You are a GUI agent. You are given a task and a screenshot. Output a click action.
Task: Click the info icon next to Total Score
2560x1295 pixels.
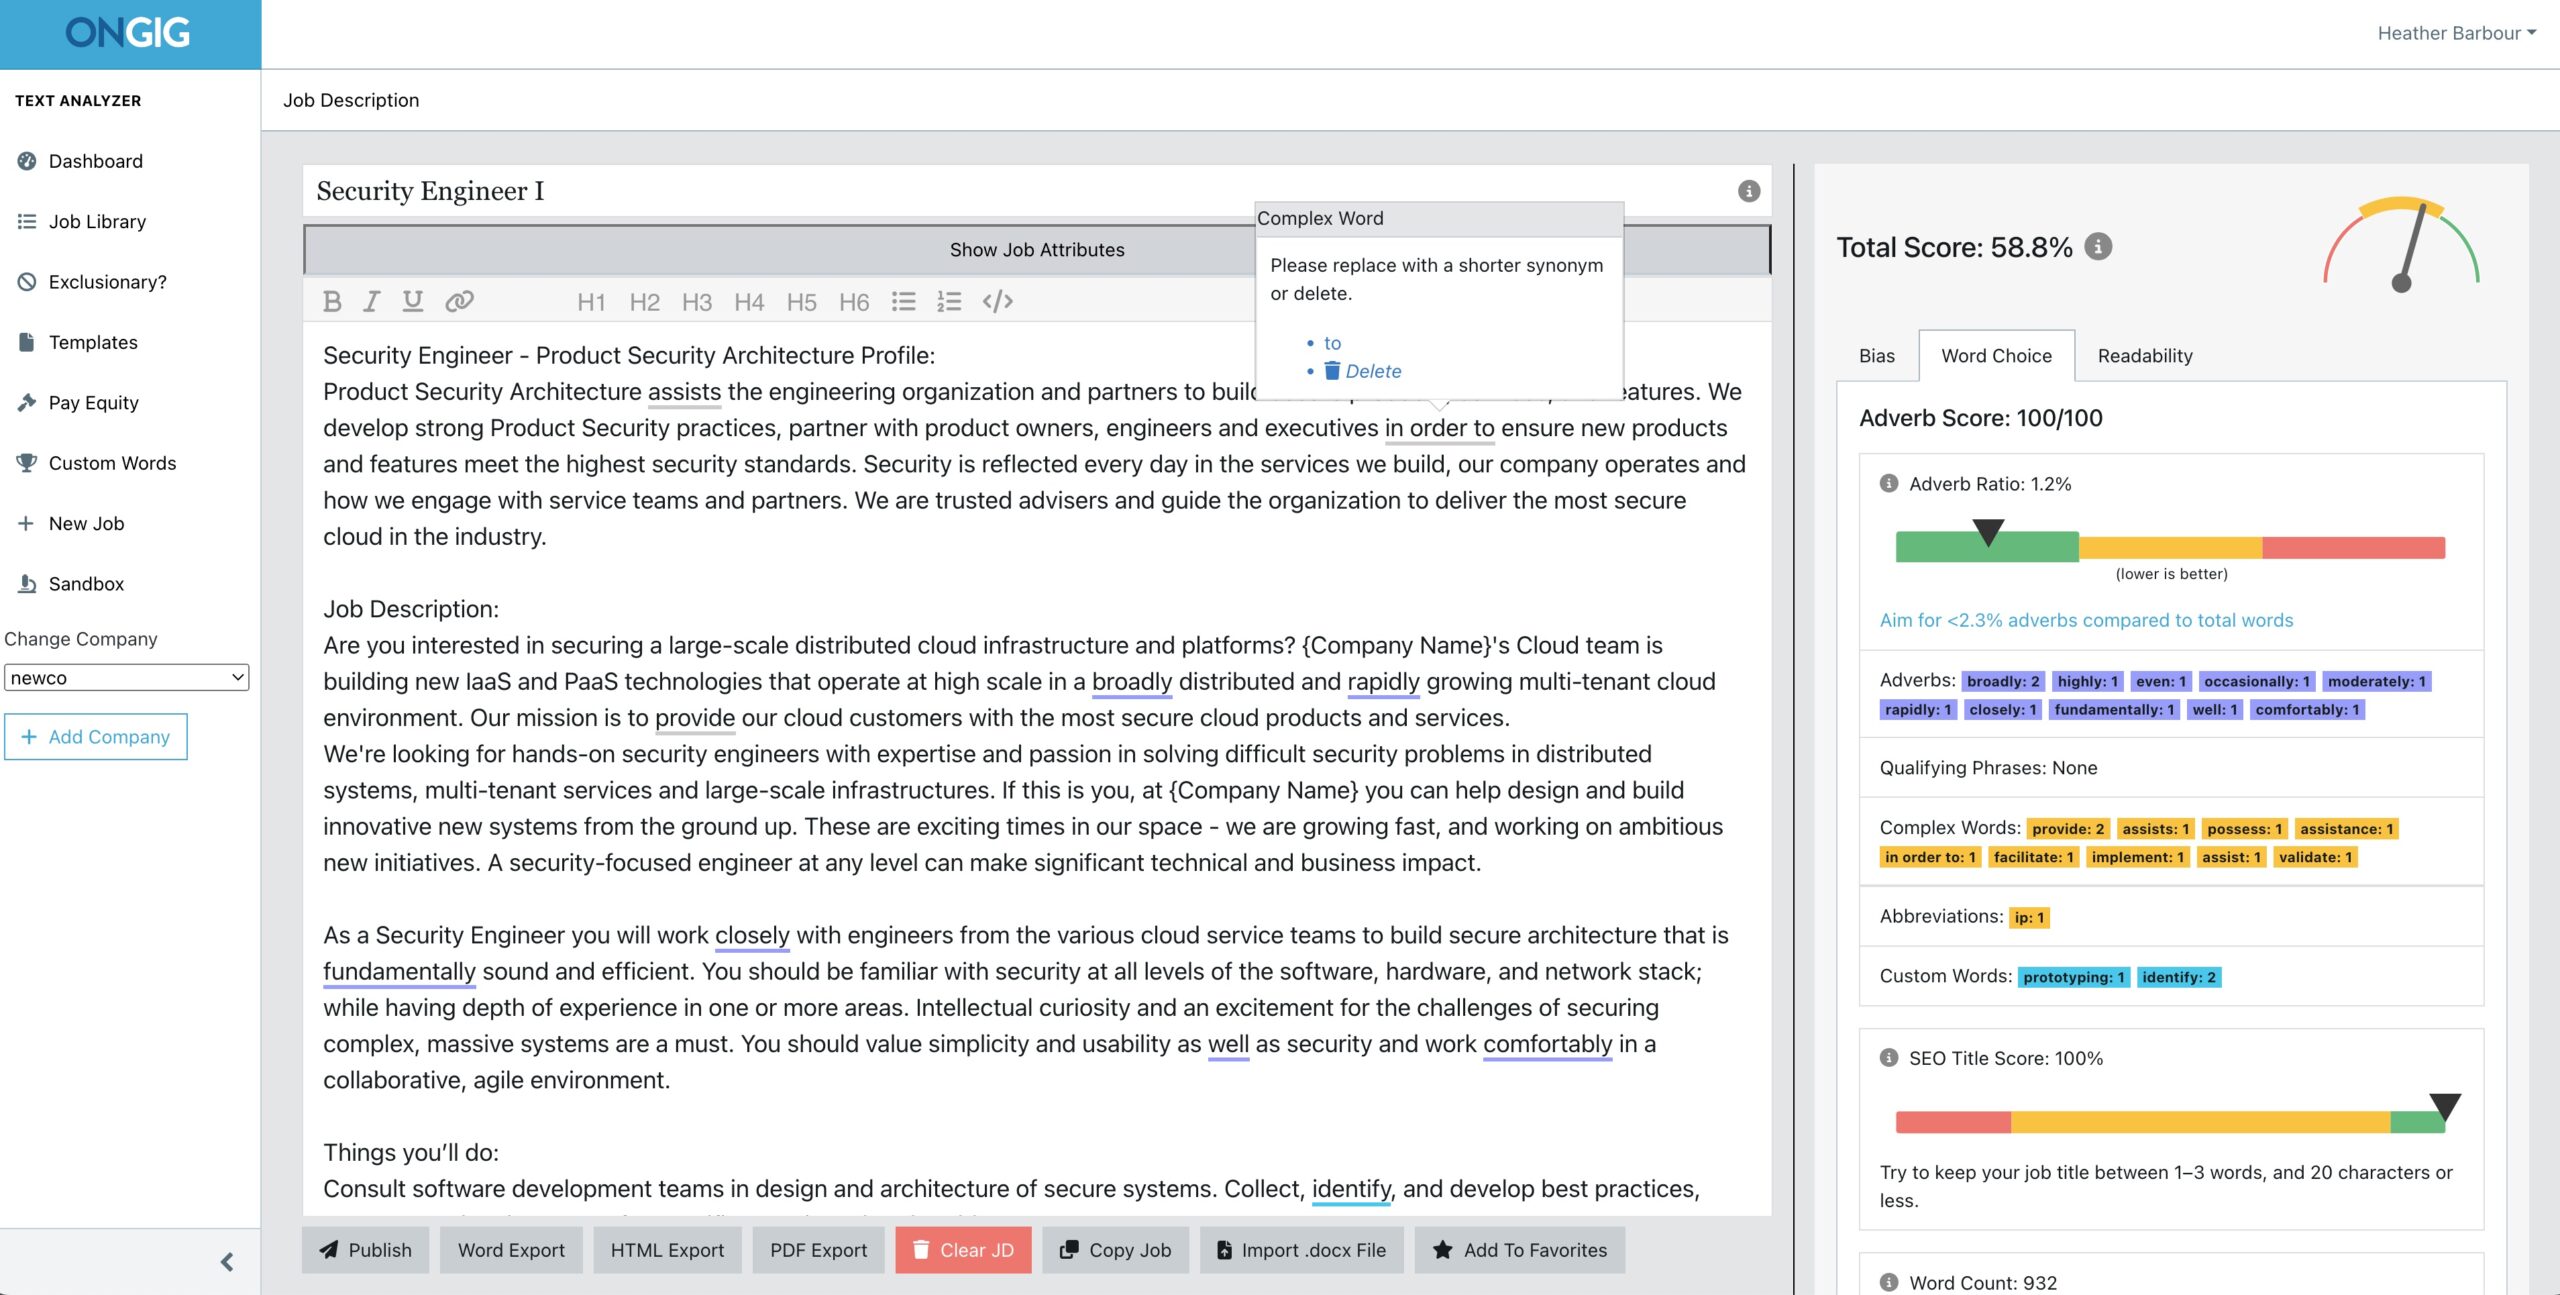2098,246
